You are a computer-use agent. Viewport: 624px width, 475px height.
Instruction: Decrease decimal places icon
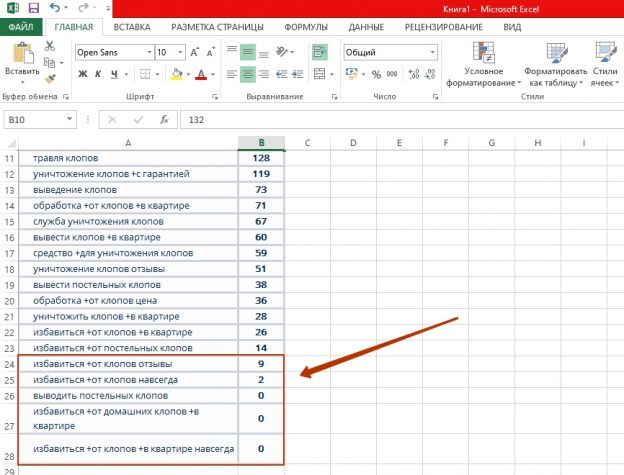point(430,74)
